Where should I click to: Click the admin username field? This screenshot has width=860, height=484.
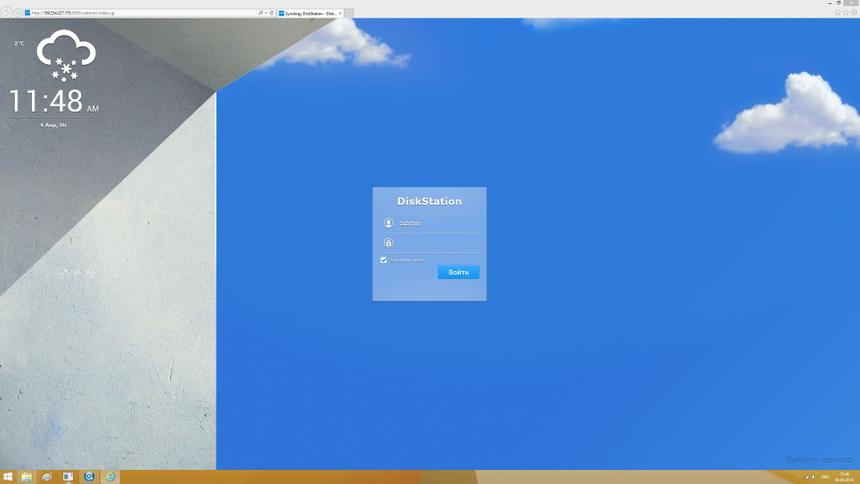[x=436, y=223]
